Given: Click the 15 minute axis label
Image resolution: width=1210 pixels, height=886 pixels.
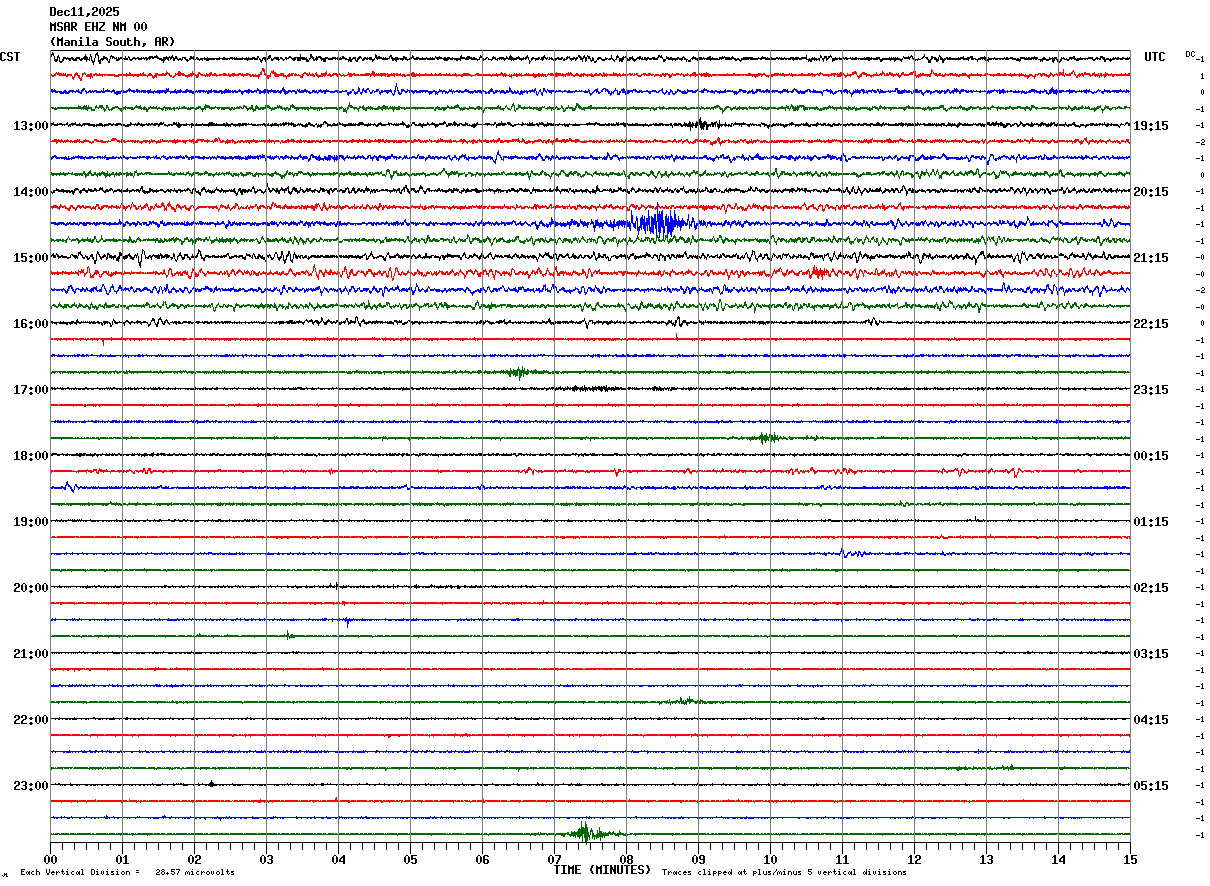Looking at the screenshot, I should [1130, 859].
